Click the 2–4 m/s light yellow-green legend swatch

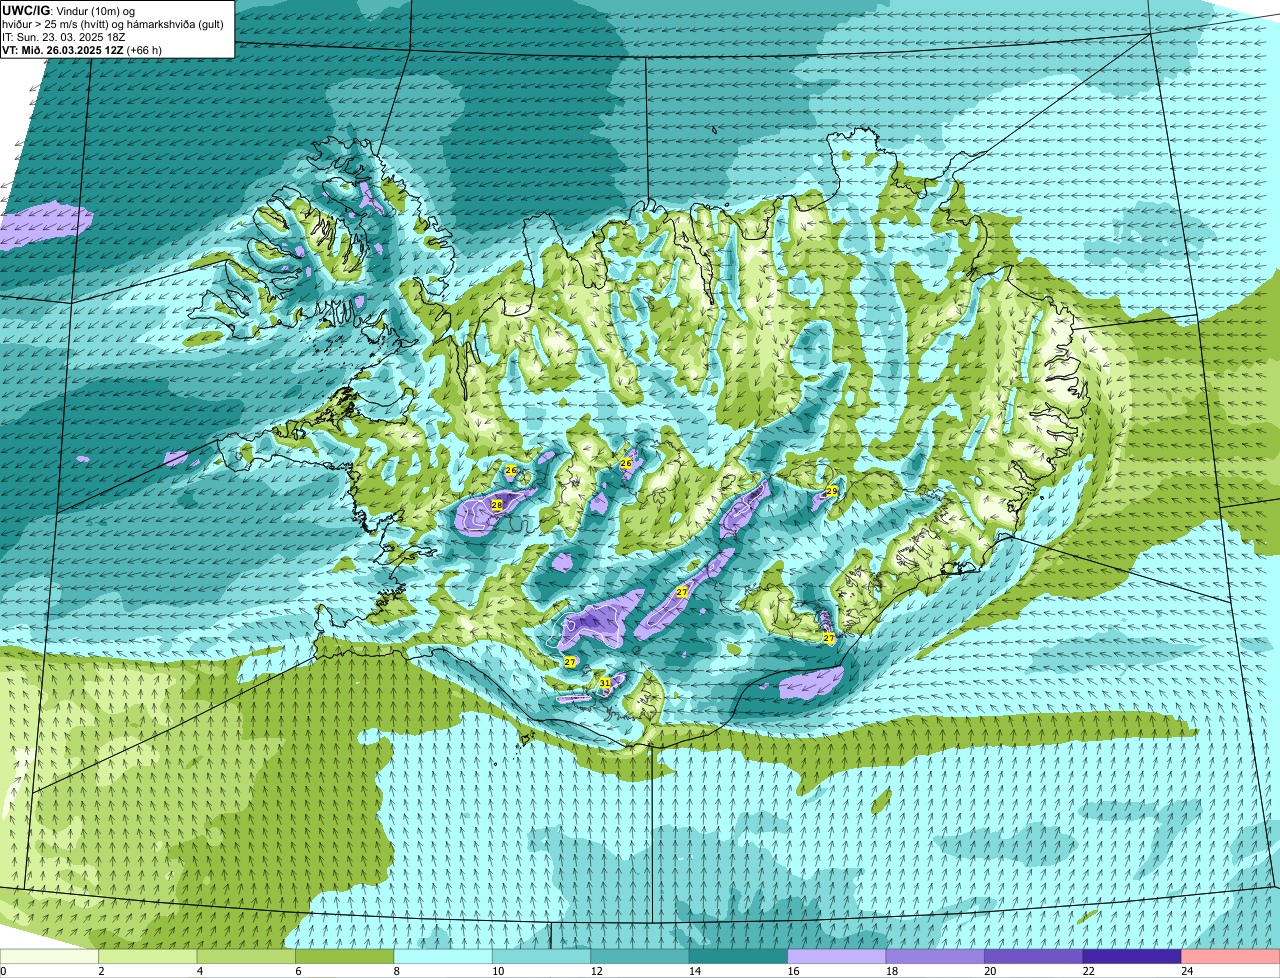click(148, 956)
